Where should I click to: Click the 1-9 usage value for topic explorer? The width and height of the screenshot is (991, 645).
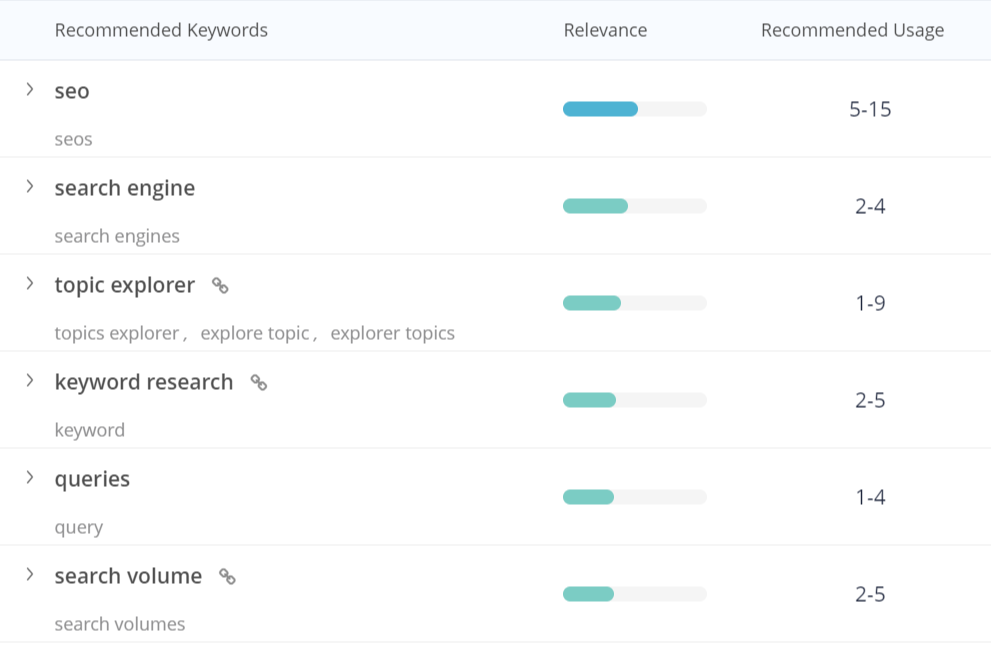870,303
